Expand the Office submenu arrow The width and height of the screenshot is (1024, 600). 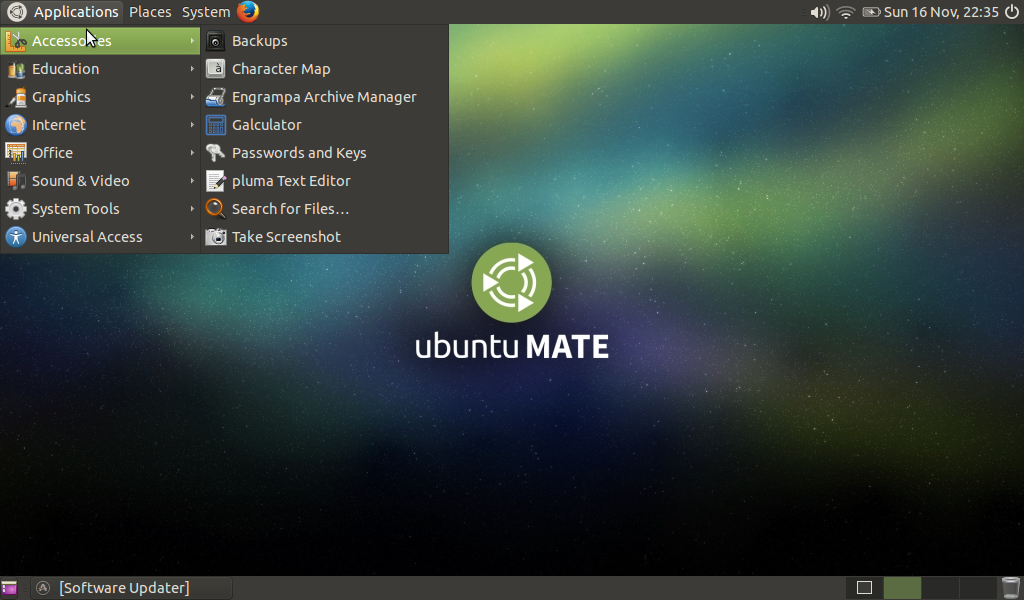192,153
